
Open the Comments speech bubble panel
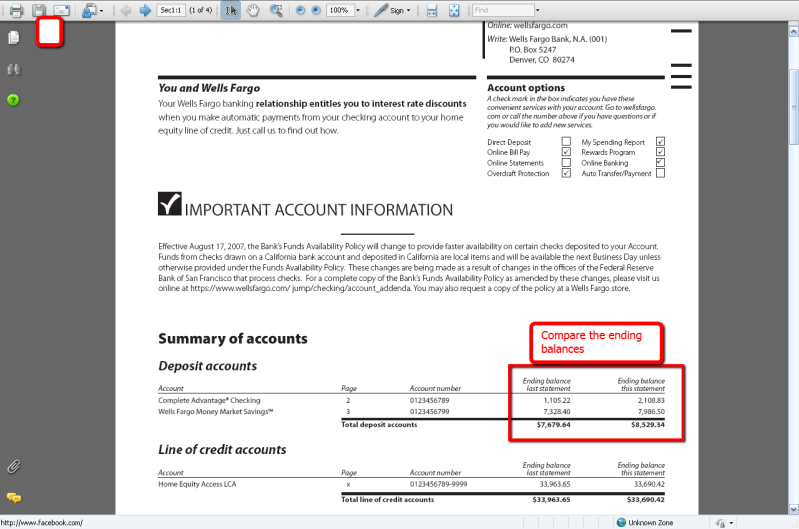click(14, 497)
